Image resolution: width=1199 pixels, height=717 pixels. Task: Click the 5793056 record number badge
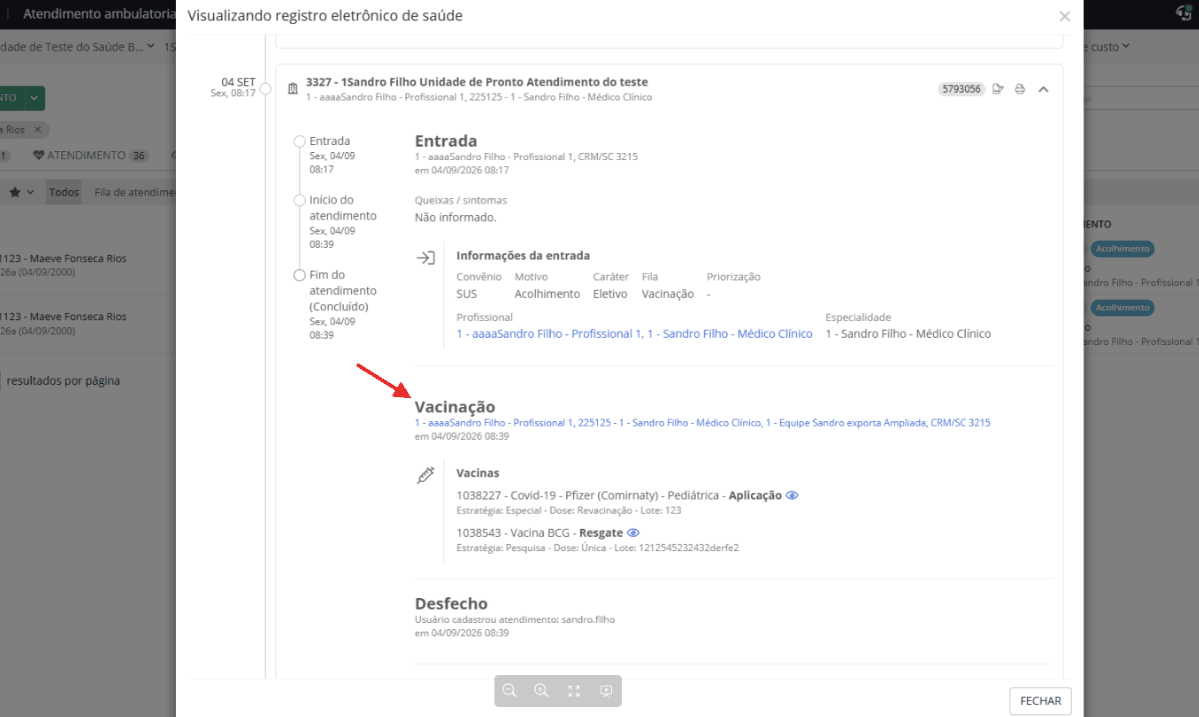tap(961, 89)
